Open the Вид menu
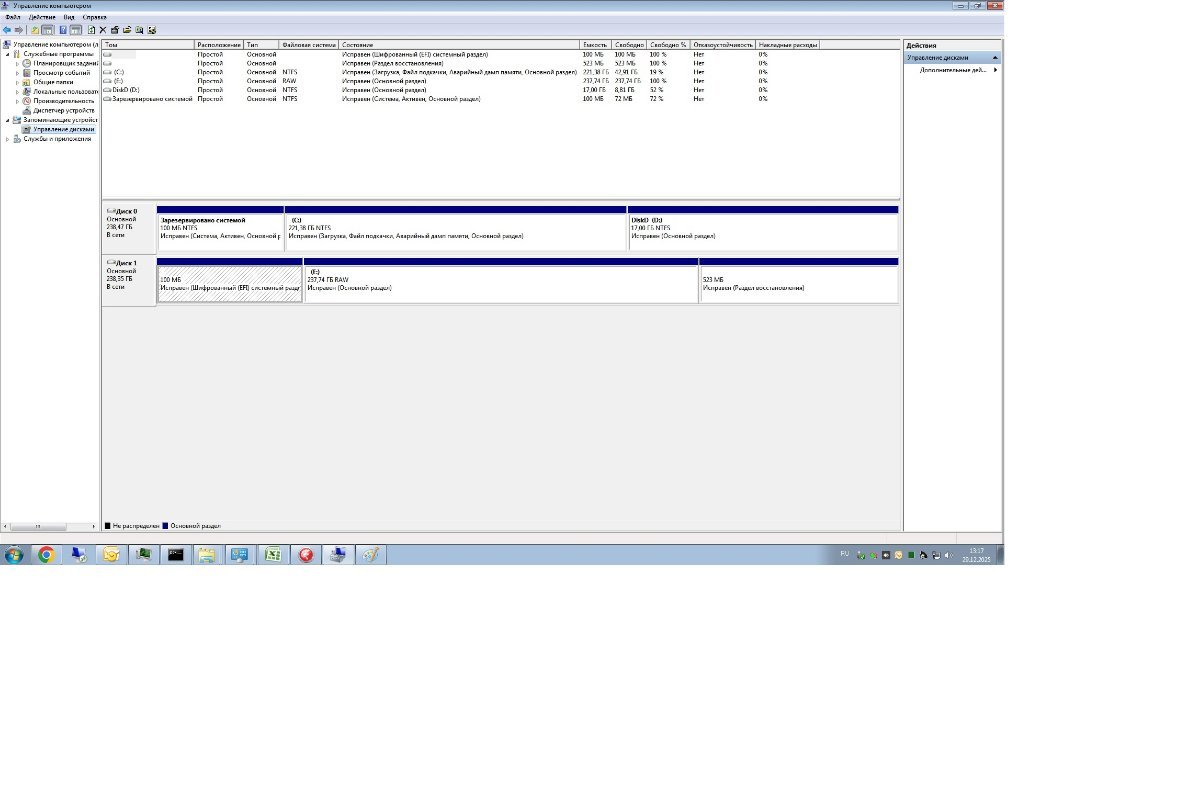1200x788 pixels. (x=69, y=17)
